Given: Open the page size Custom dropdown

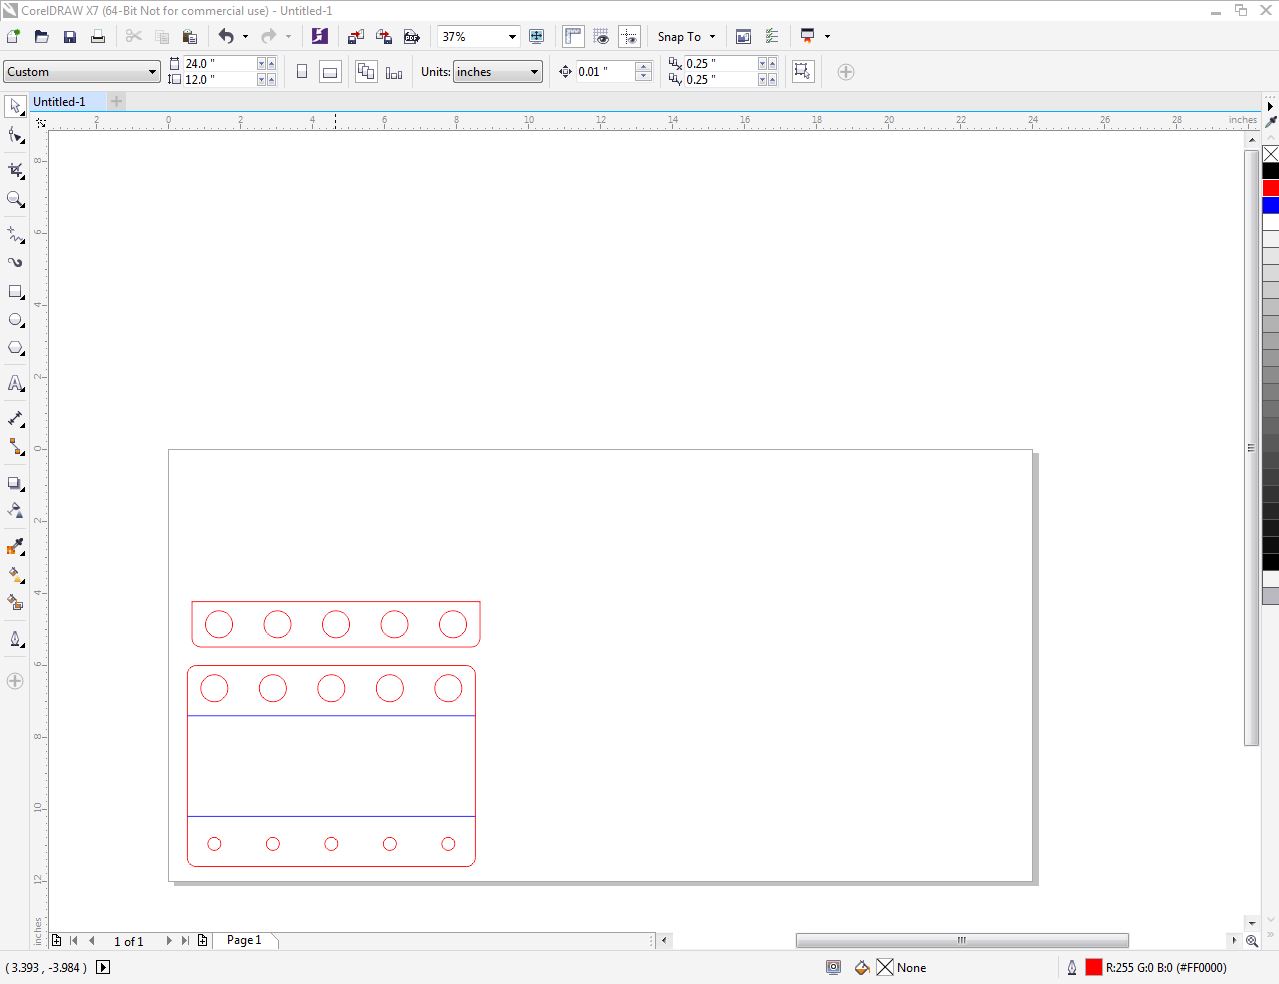Looking at the screenshot, I should tap(81, 72).
